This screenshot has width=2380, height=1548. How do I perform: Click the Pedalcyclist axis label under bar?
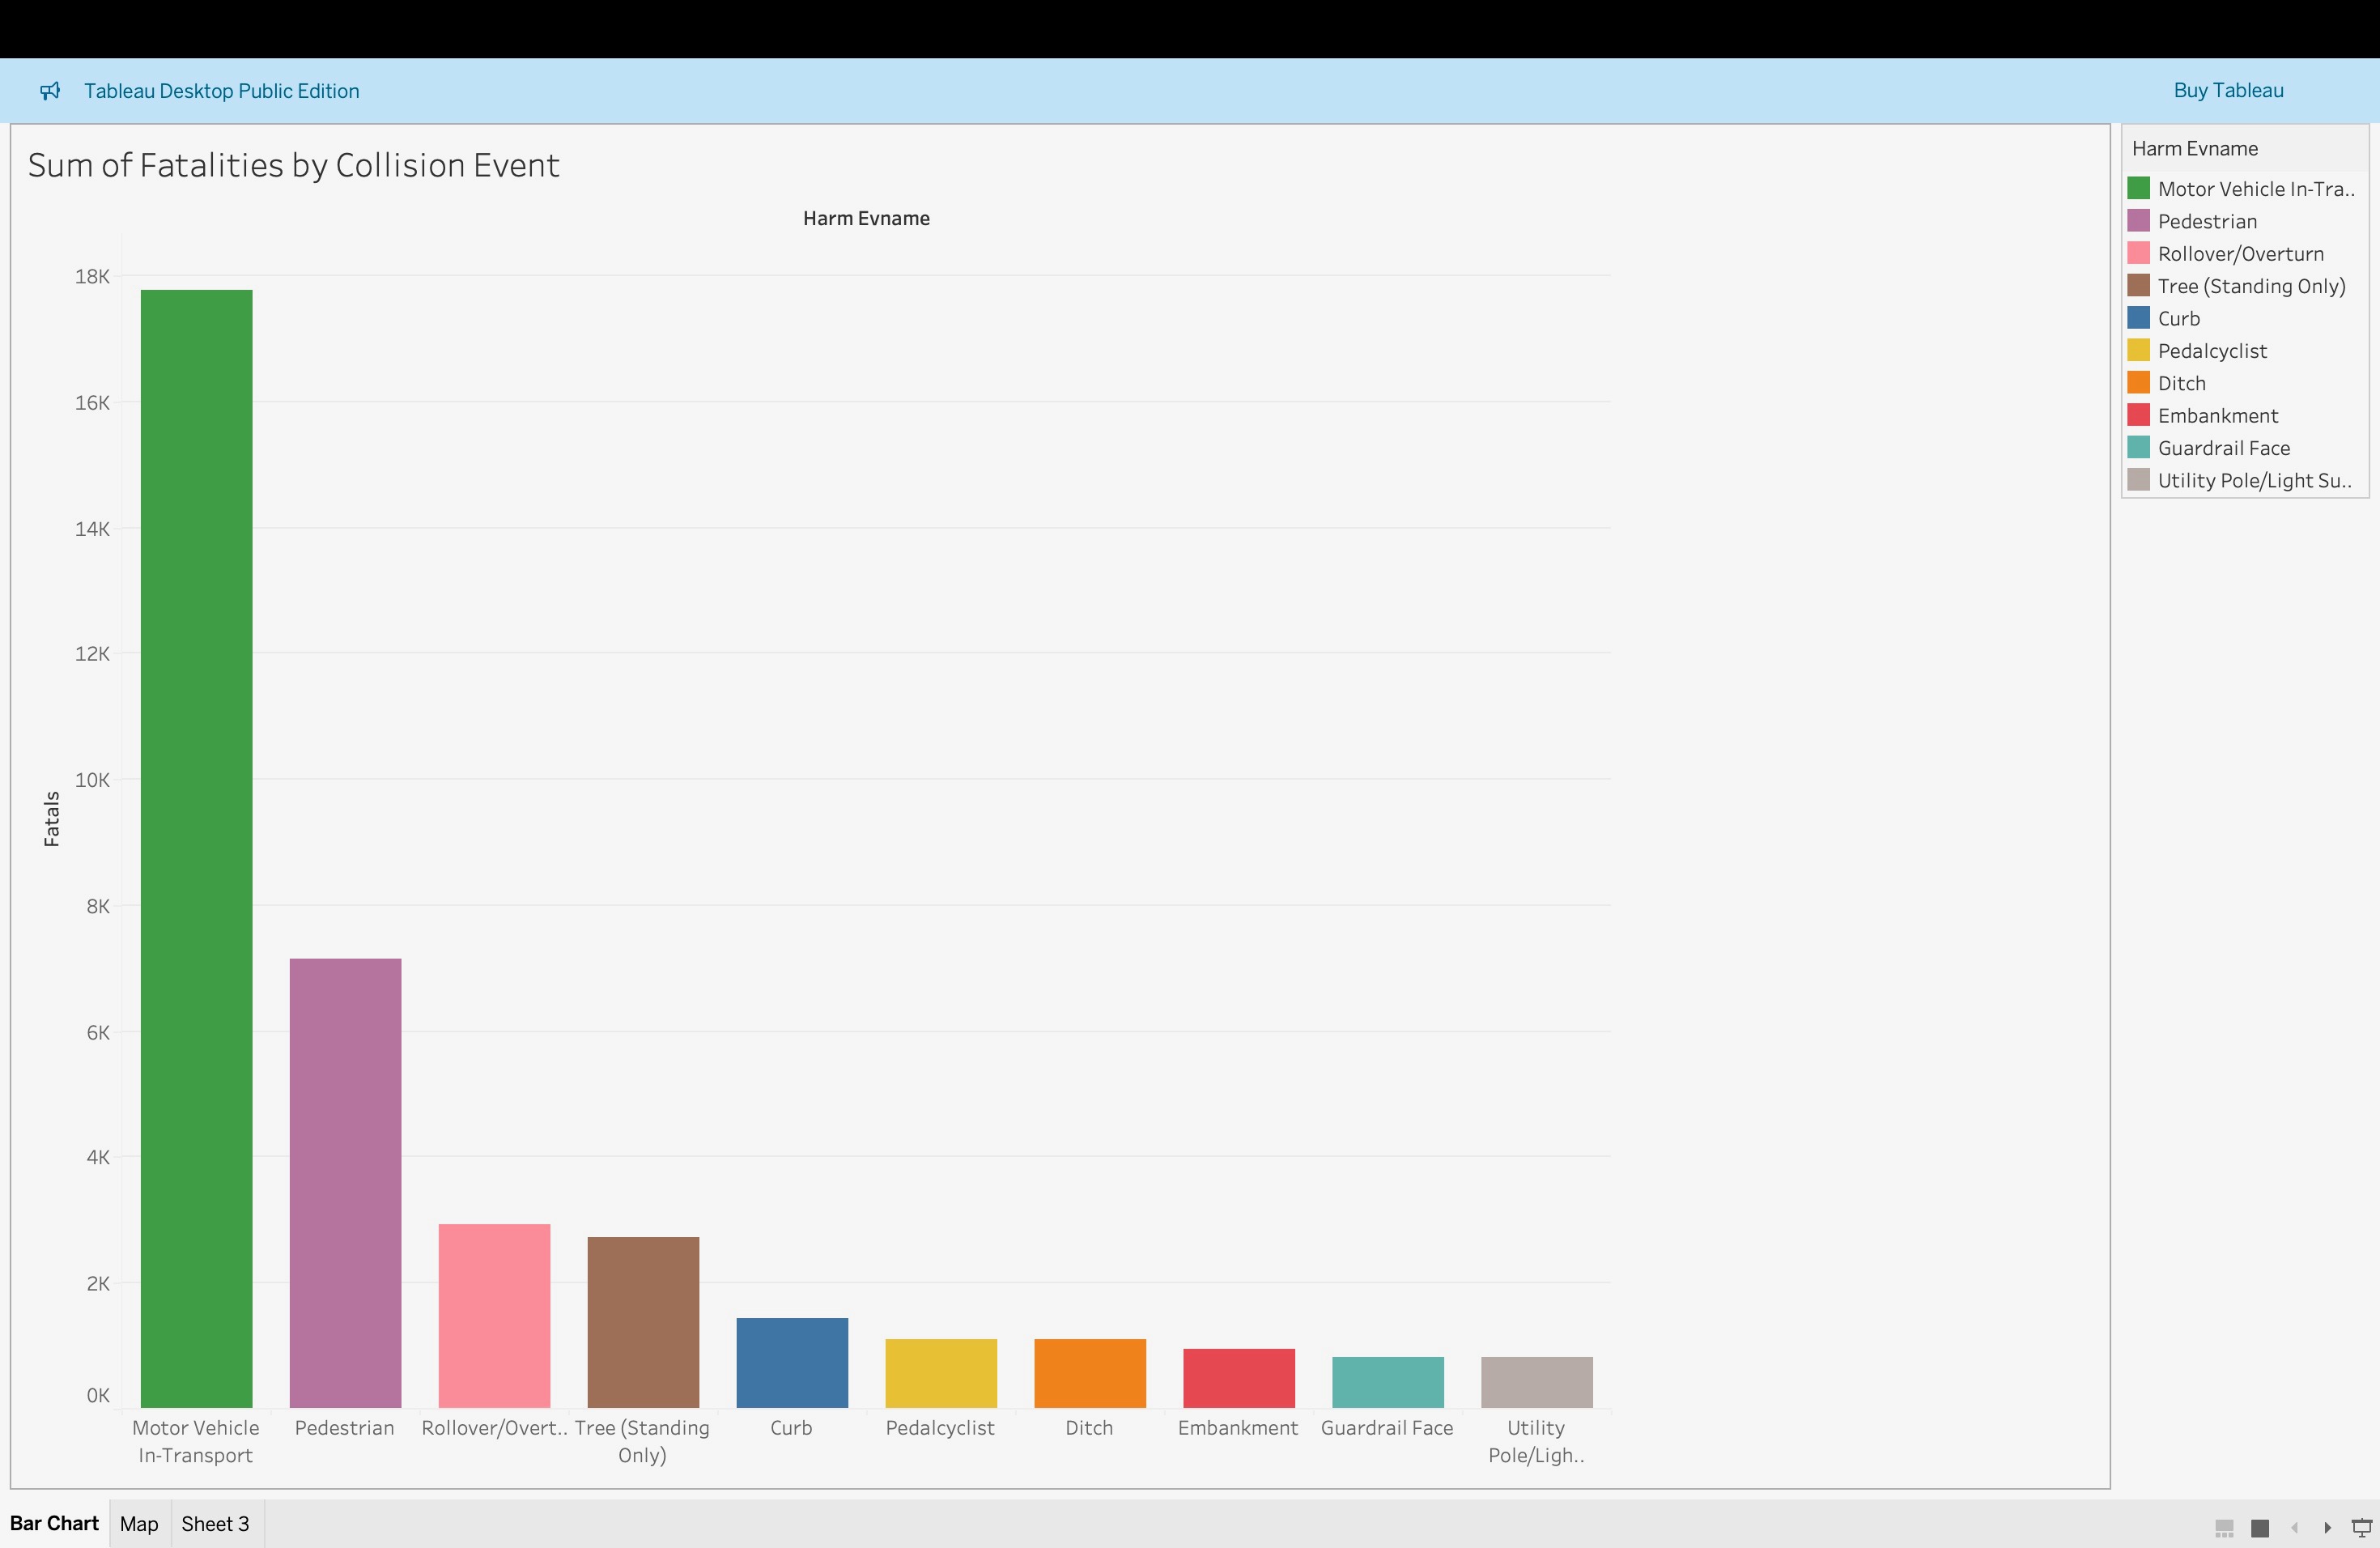click(x=940, y=1428)
